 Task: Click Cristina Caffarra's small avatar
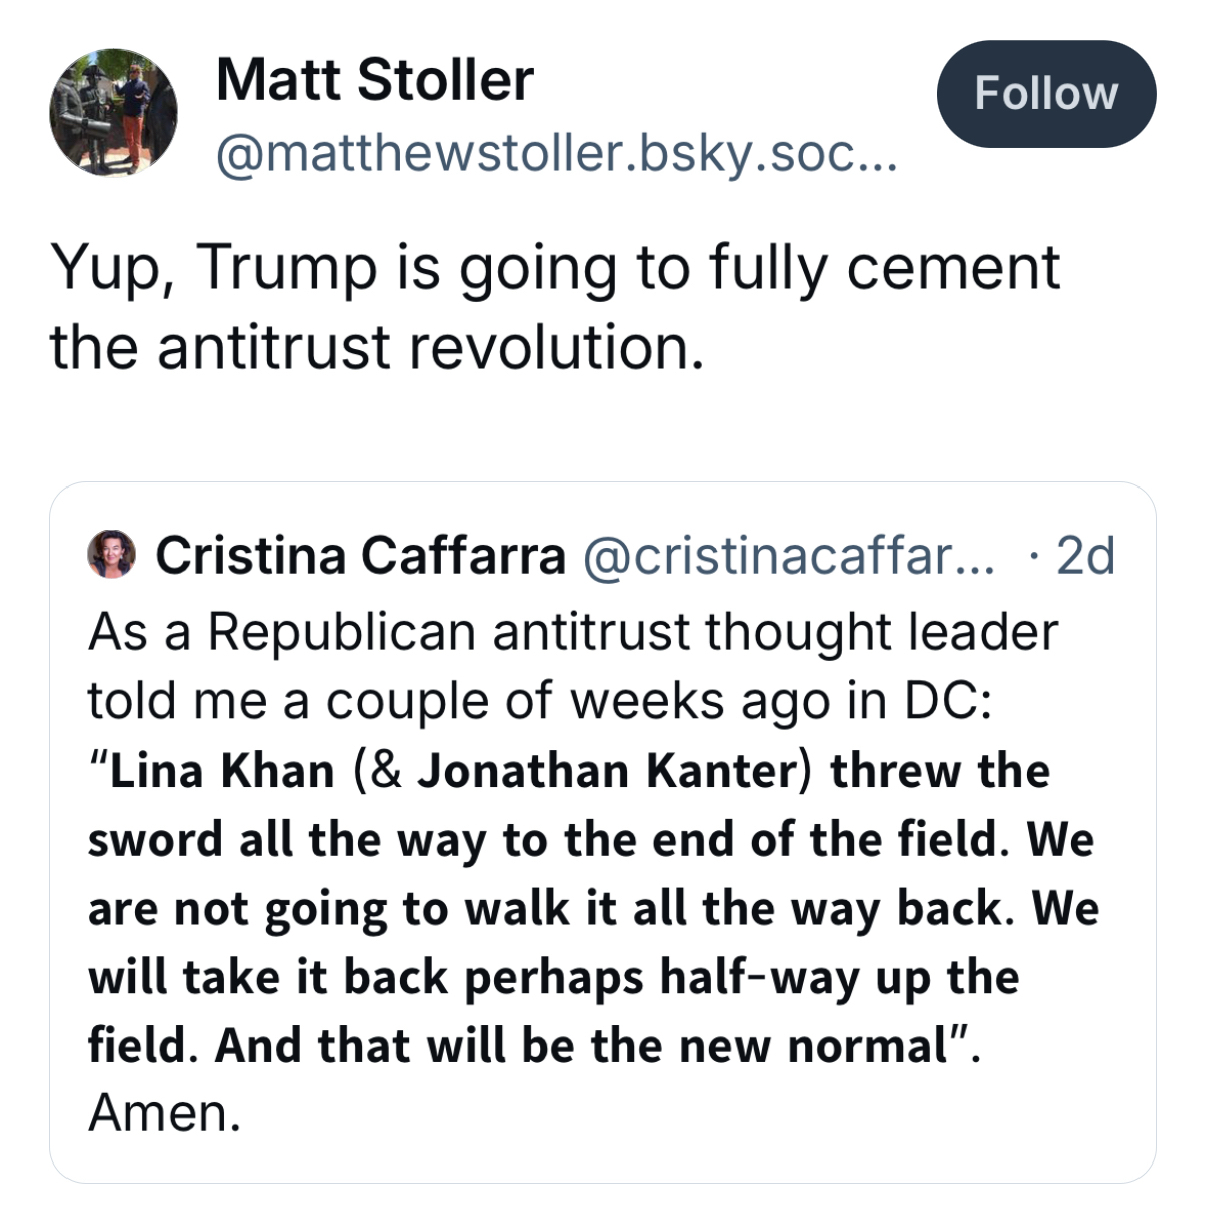point(112,555)
